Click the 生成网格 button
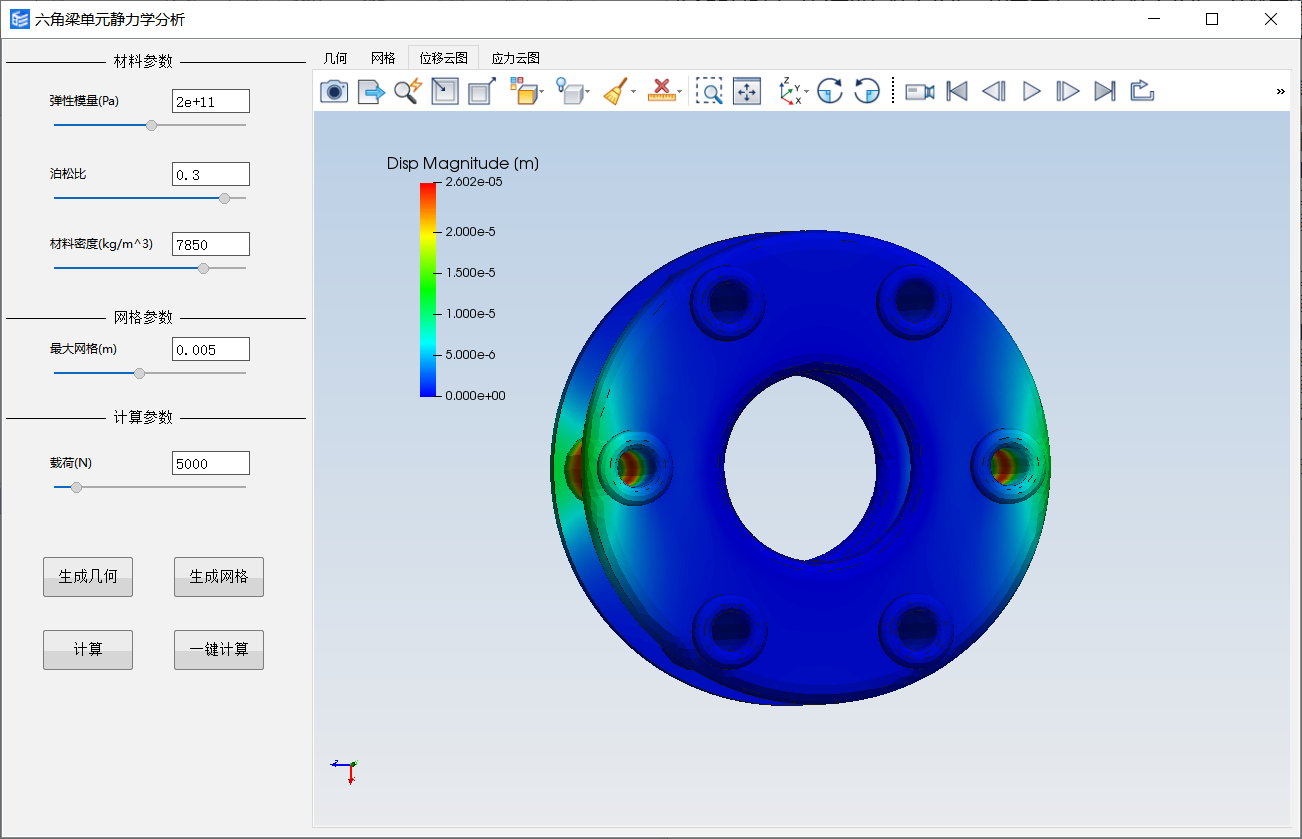This screenshot has height=839, width=1302. (219, 577)
